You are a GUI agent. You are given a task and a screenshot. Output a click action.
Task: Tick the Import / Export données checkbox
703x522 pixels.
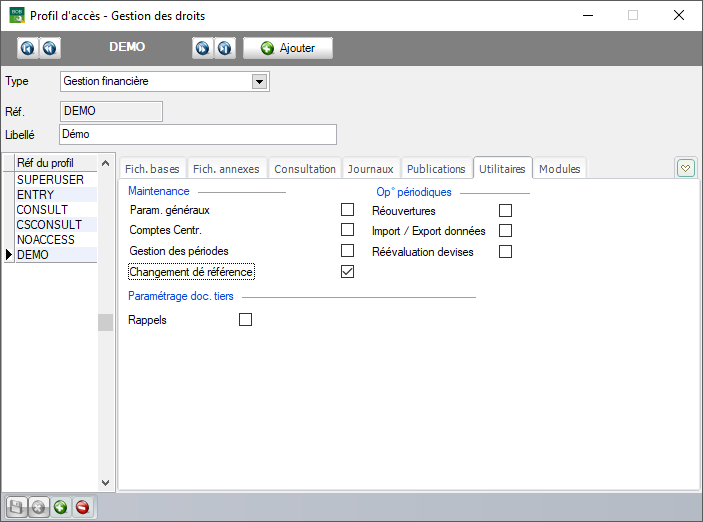[x=505, y=231]
